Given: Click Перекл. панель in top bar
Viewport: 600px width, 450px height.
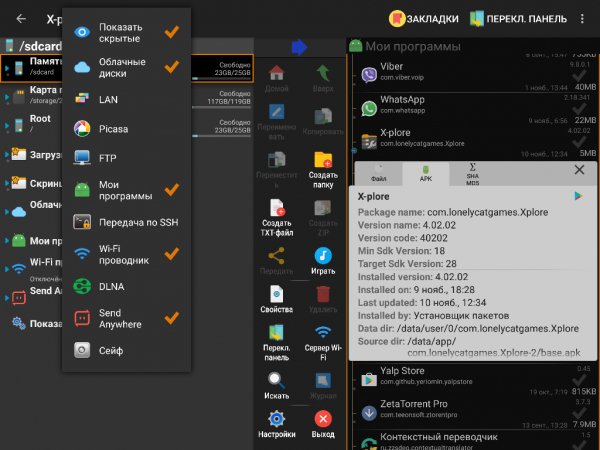Looking at the screenshot, I should click(x=518, y=19).
